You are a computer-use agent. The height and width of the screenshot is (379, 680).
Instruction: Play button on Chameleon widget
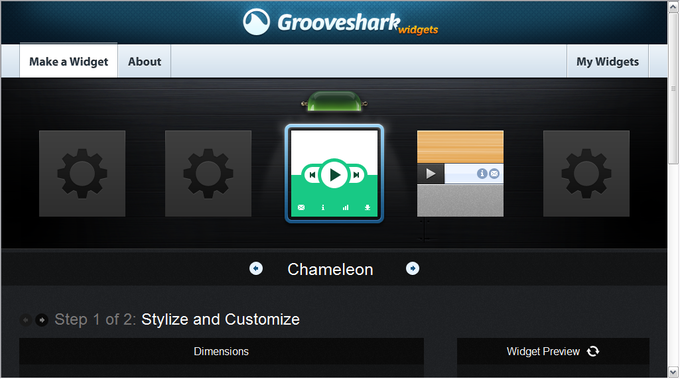334,175
